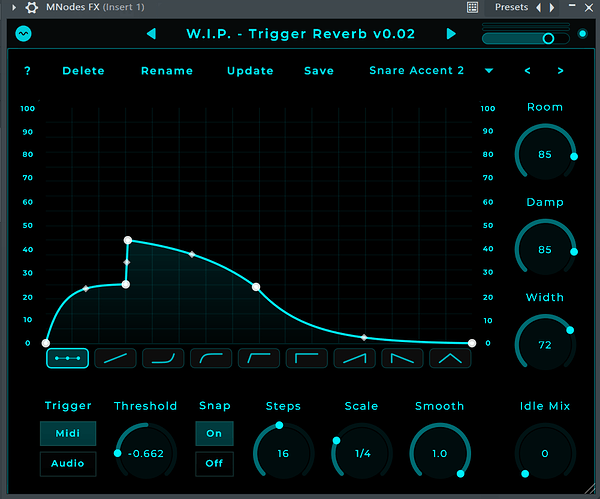Click the window resize grip corner
Viewport: 600px width, 499px height.
590,489
